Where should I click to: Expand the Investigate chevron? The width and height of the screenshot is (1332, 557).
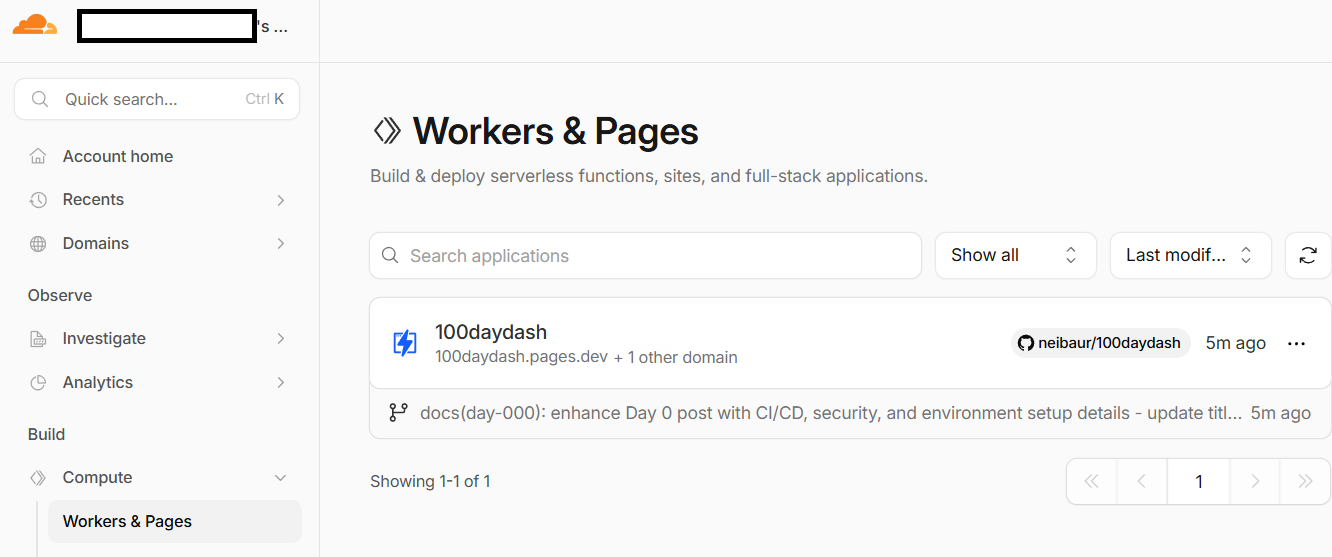click(281, 339)
